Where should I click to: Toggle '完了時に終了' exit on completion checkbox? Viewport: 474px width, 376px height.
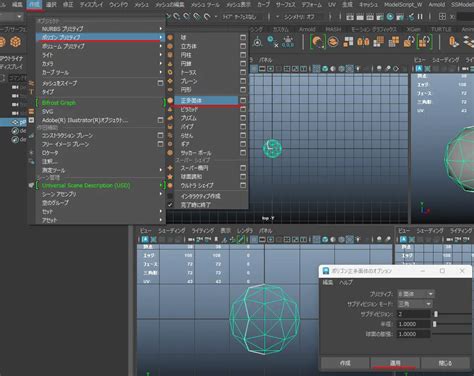[170, 205]
